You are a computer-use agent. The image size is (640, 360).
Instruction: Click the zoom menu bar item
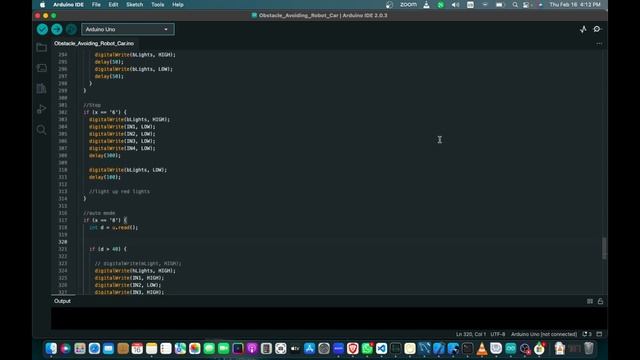coord(408,4)
